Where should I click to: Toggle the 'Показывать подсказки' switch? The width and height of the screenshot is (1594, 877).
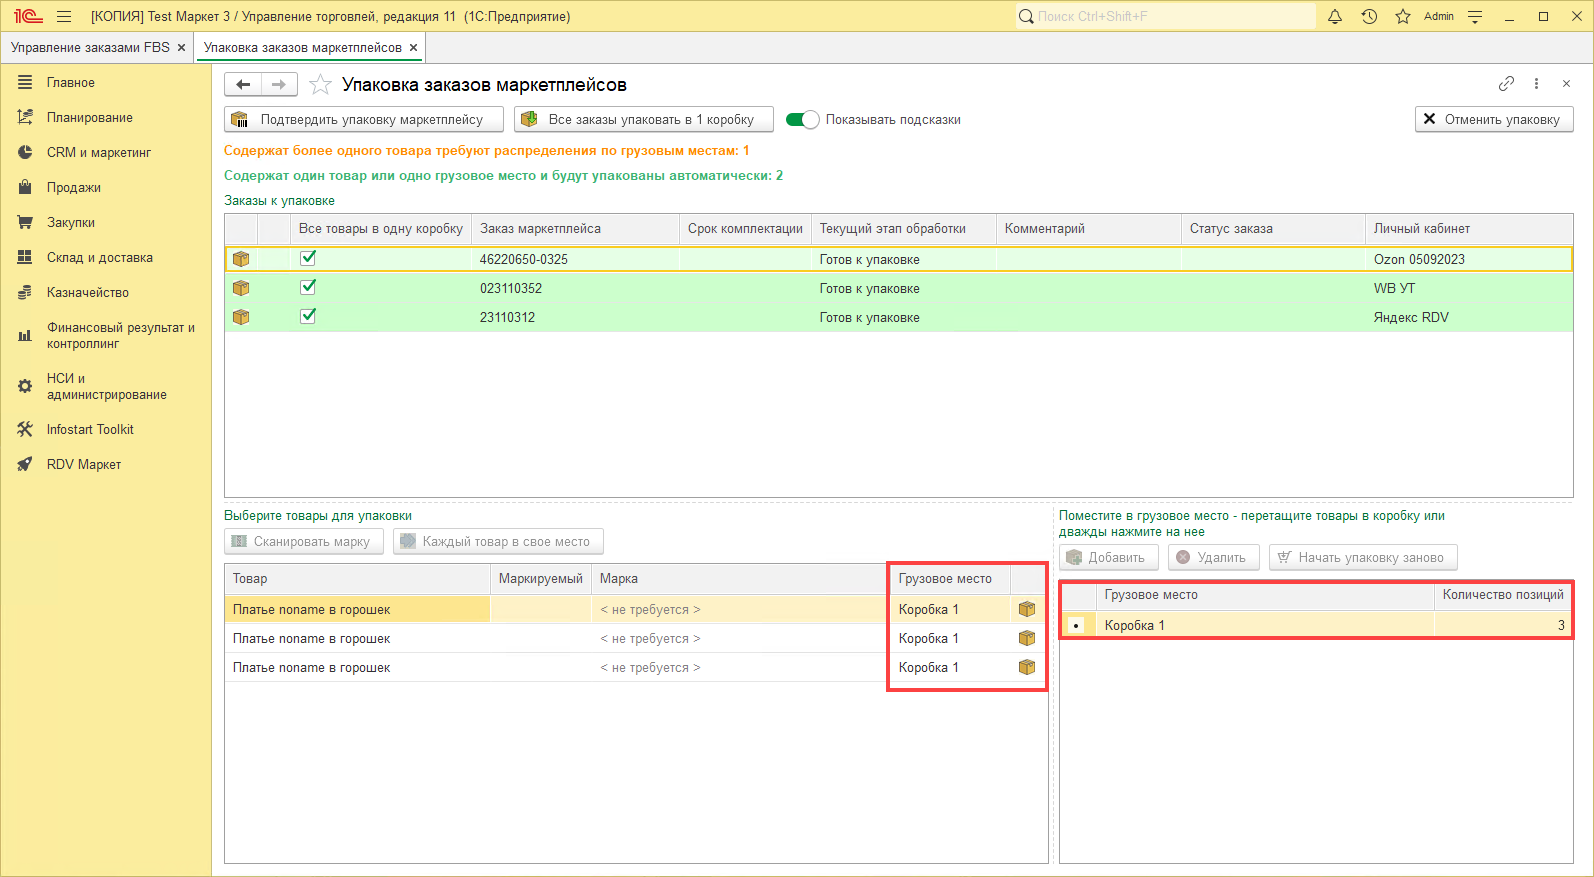802,120
